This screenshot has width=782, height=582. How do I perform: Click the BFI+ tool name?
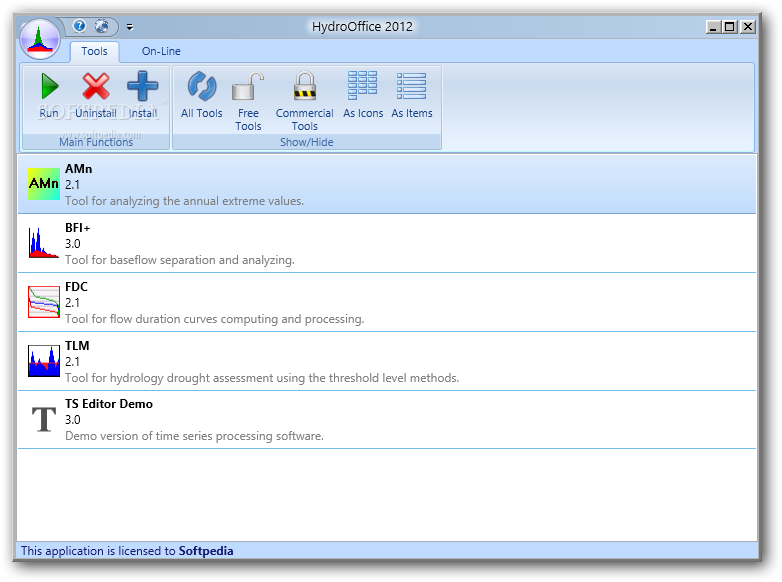[x=78, y=228]
